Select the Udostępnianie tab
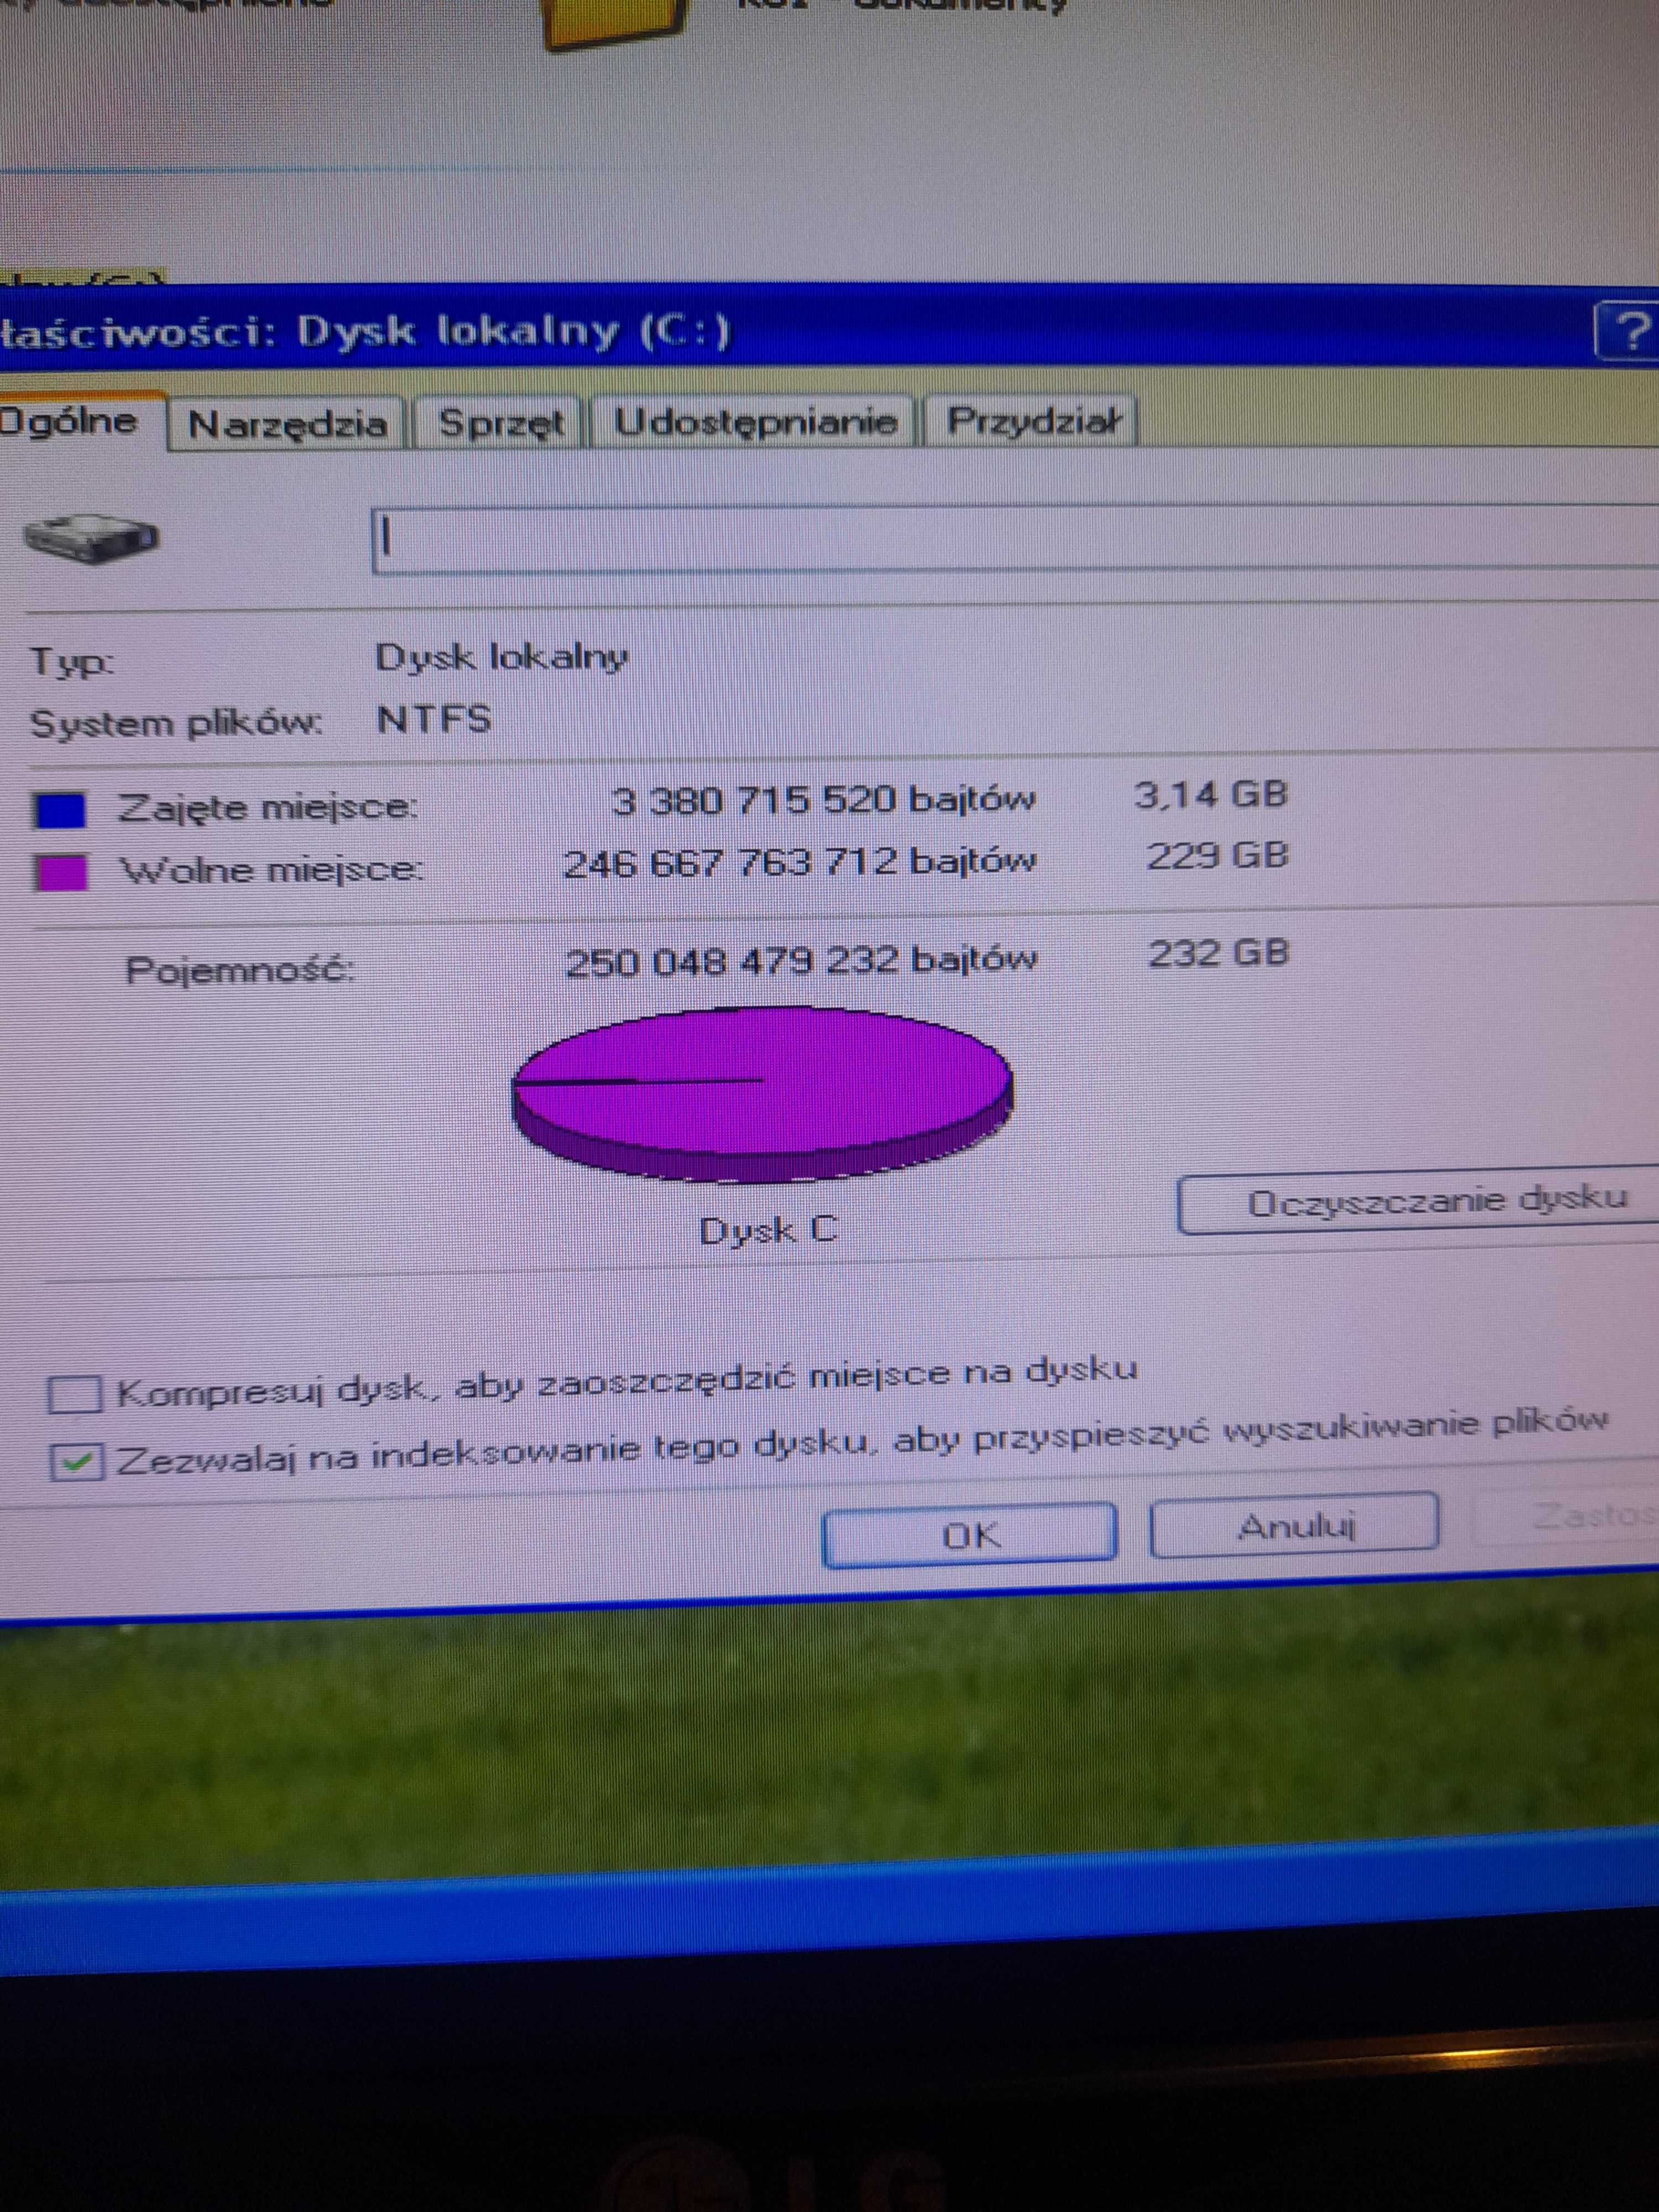Screen dimensions: 1659x2212 pos(755,421)
